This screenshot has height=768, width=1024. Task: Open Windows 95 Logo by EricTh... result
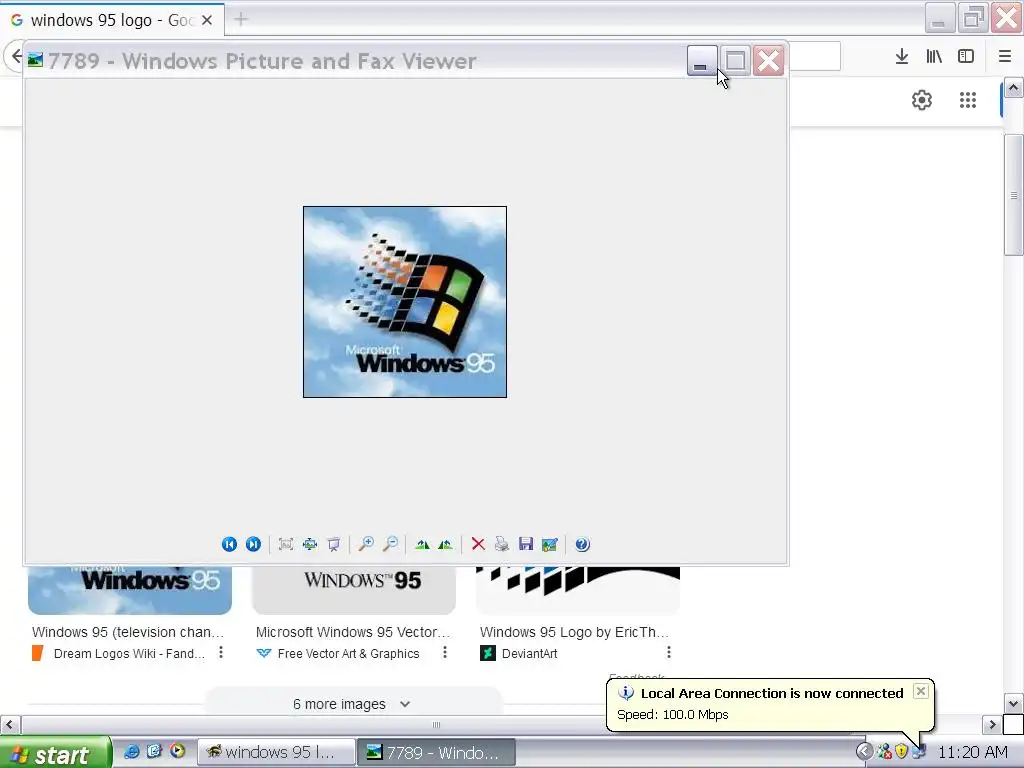click(574, 632)
